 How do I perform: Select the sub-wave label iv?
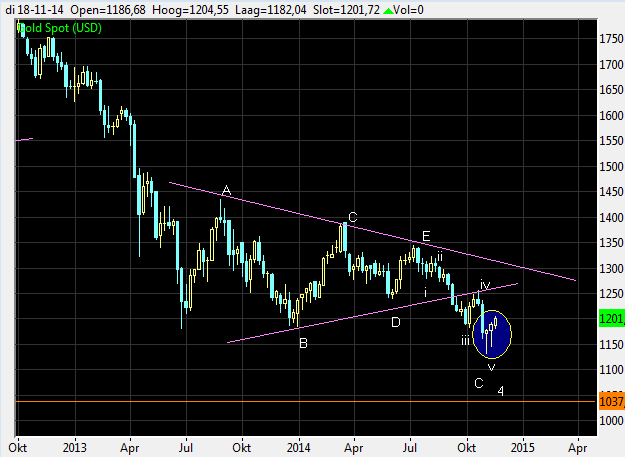coord(484,285)
